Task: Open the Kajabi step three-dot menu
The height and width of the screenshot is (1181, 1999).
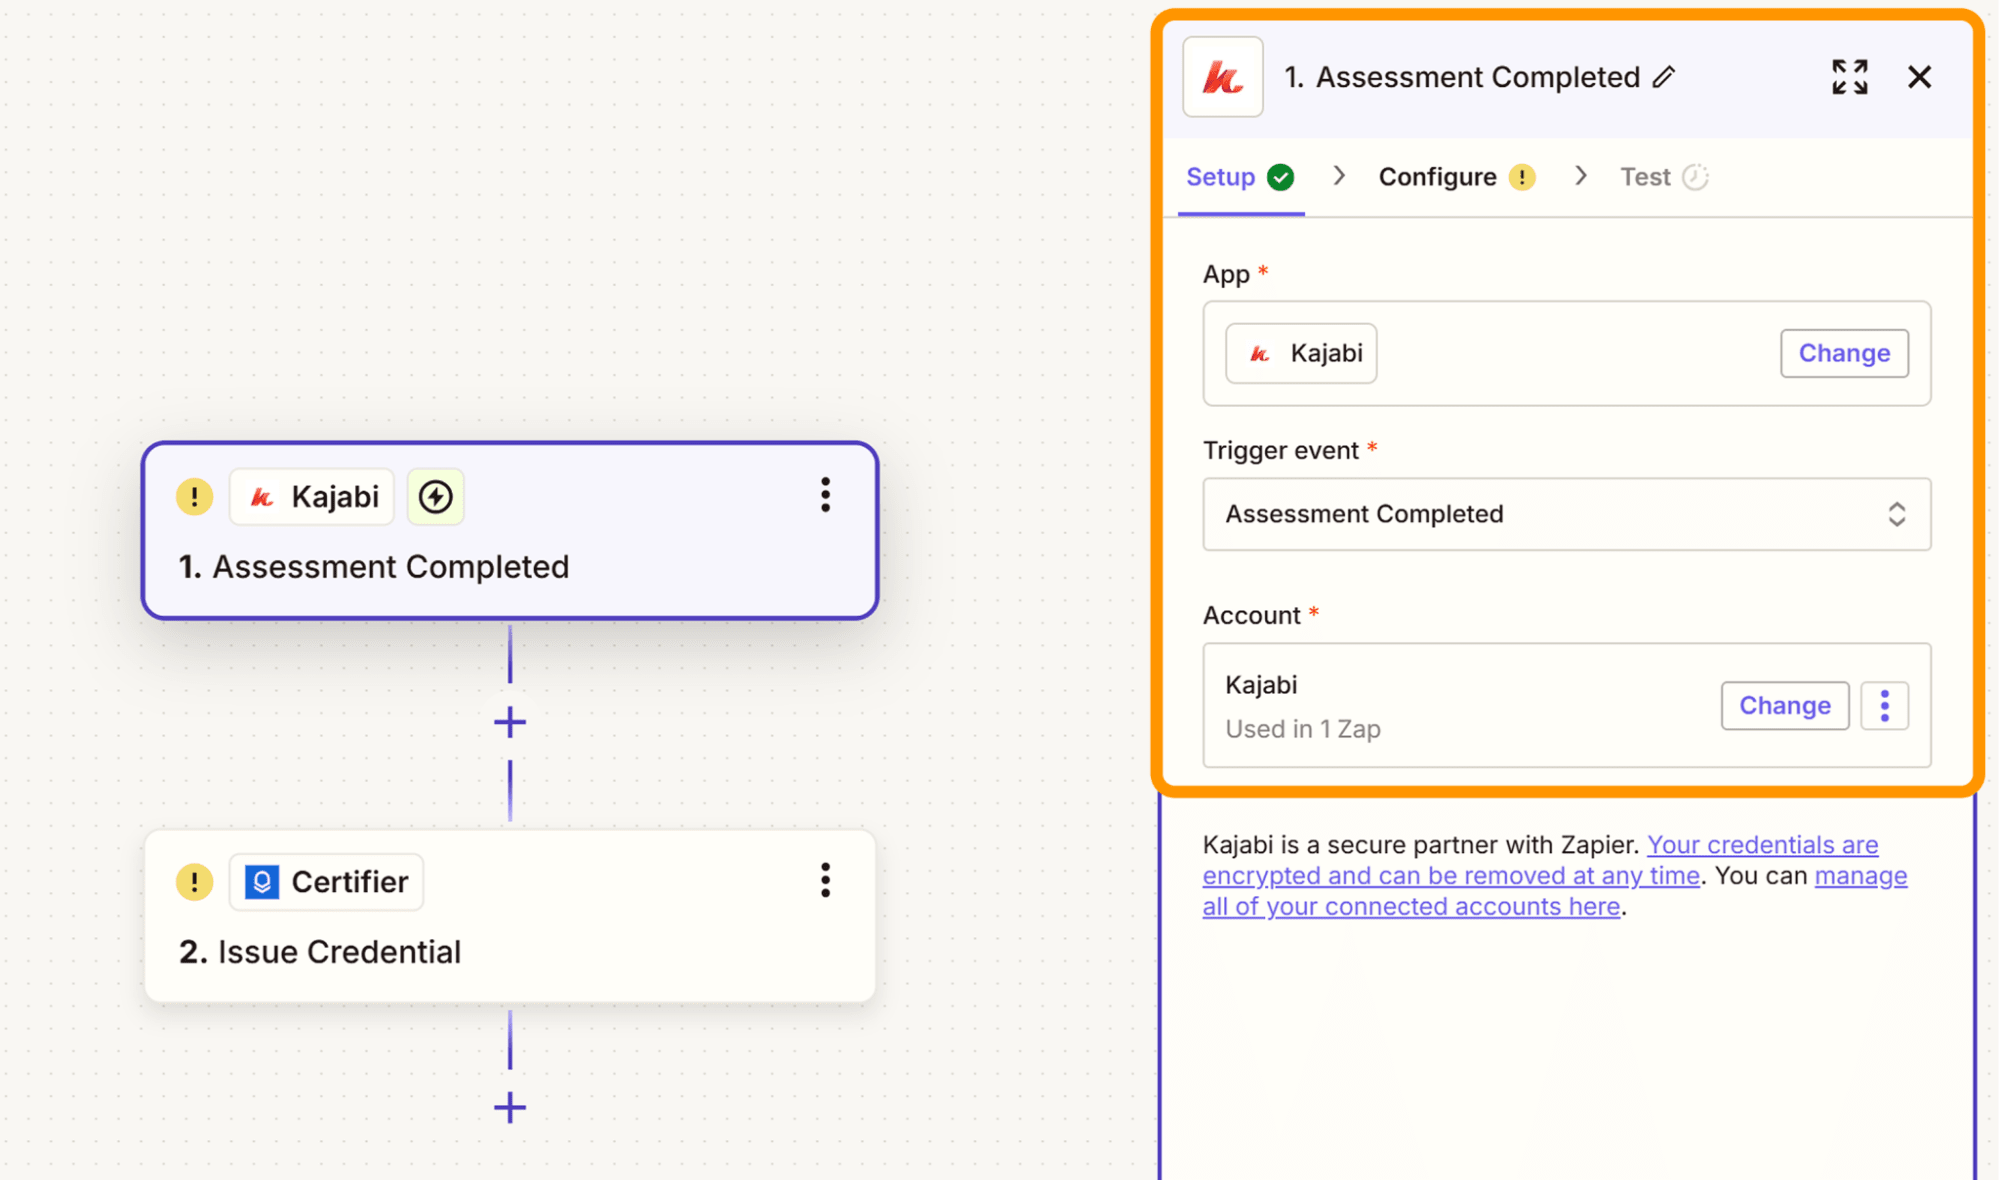Action: point(825,495)
